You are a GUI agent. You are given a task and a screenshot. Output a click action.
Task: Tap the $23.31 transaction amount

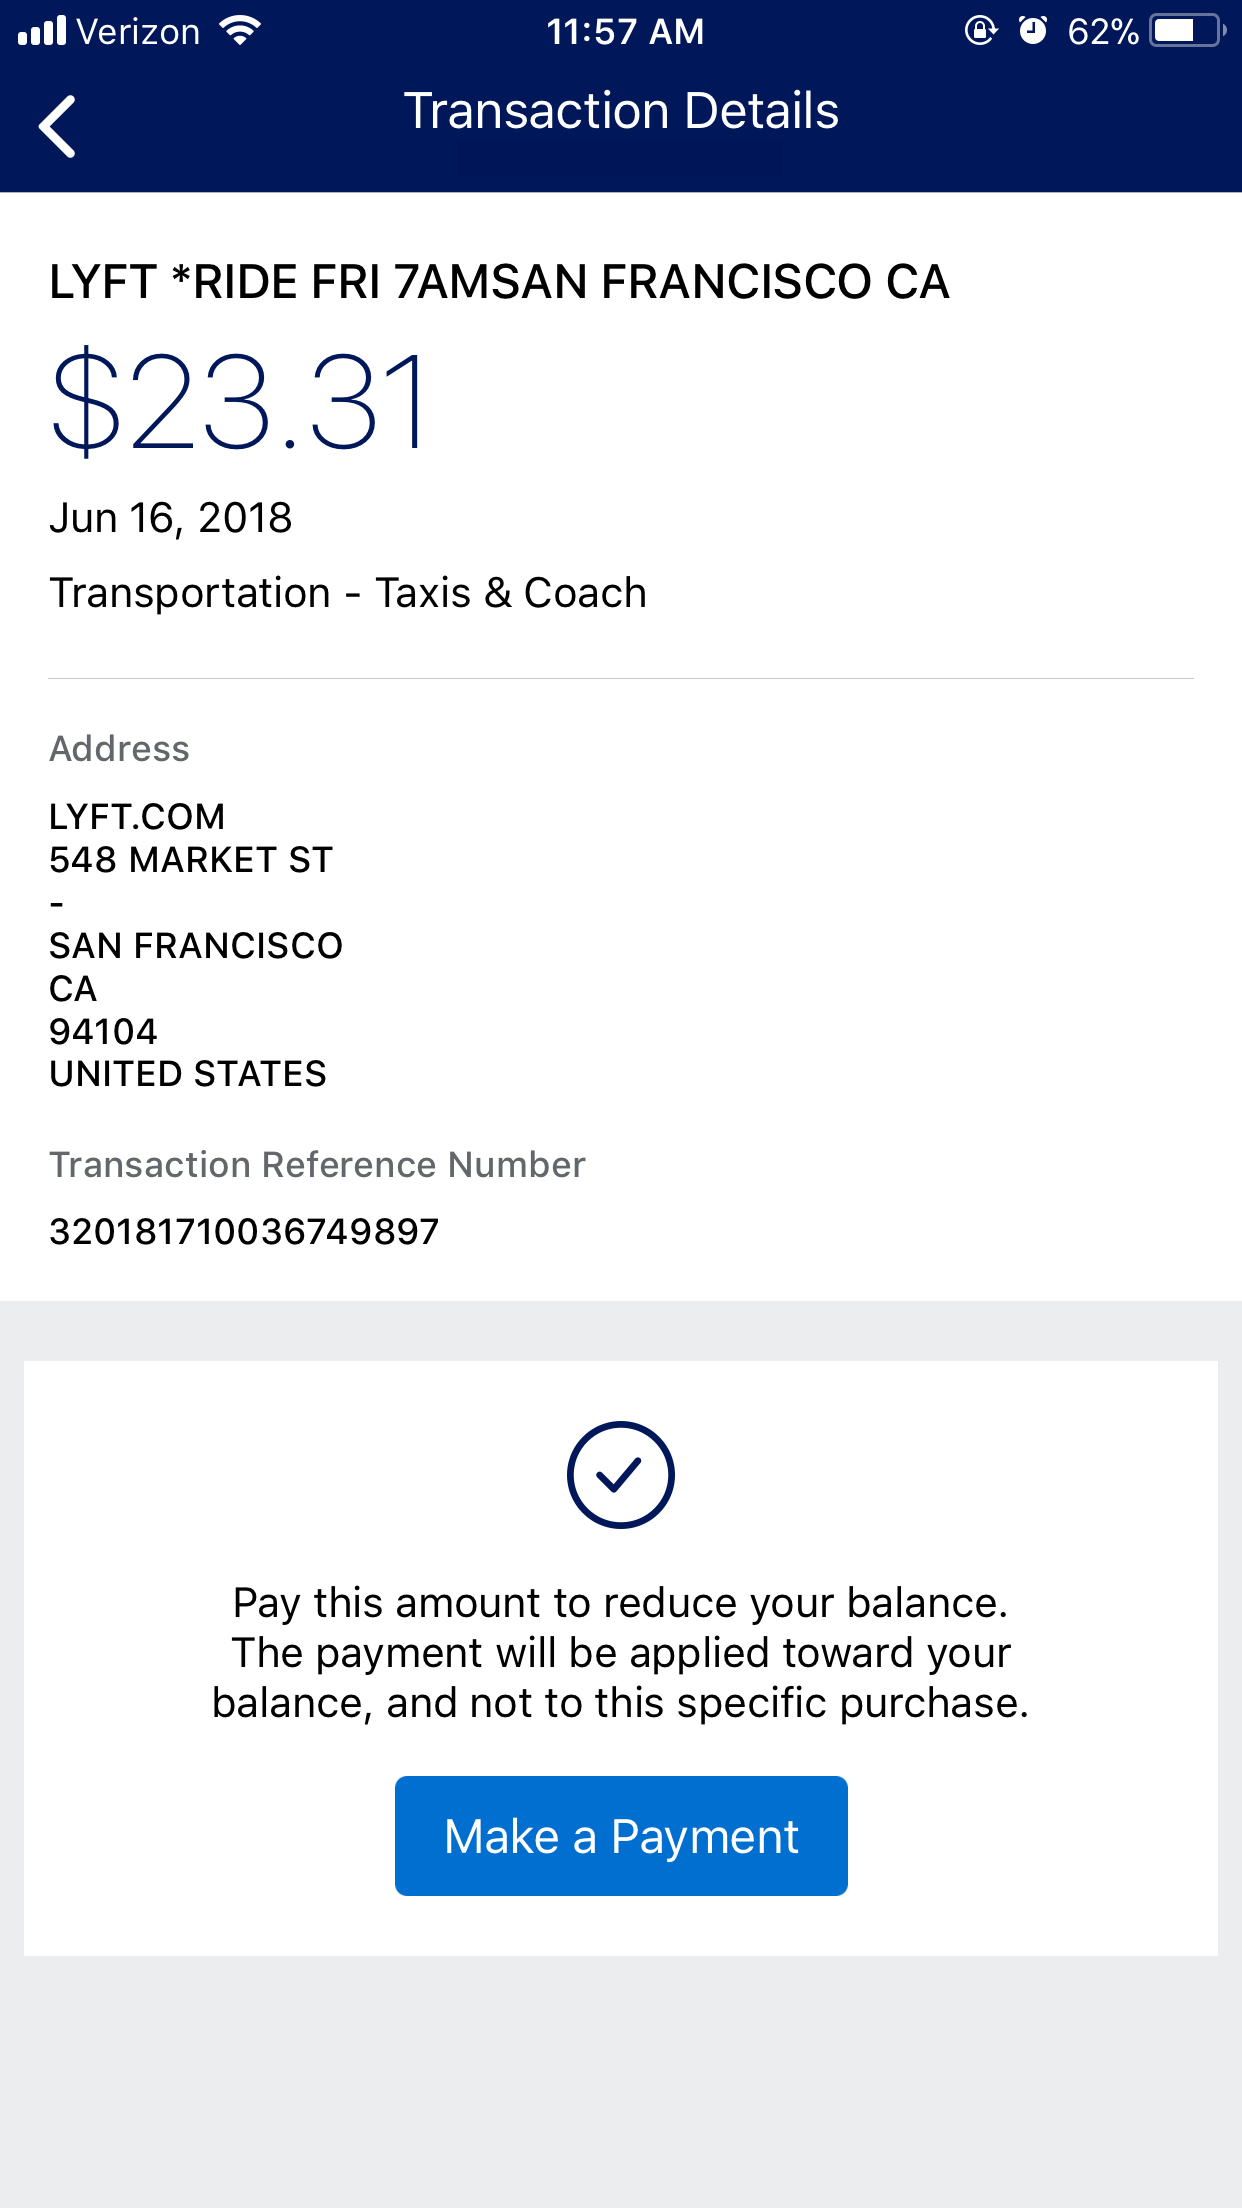(x=240, y=401)
